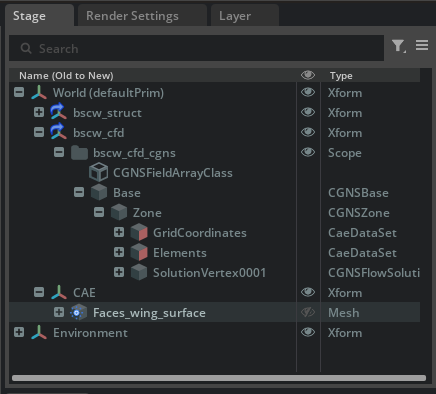The width and height of the screenshot is (436, 394).
Task: Open the Render Settings tab
Action: click(142, 16)
